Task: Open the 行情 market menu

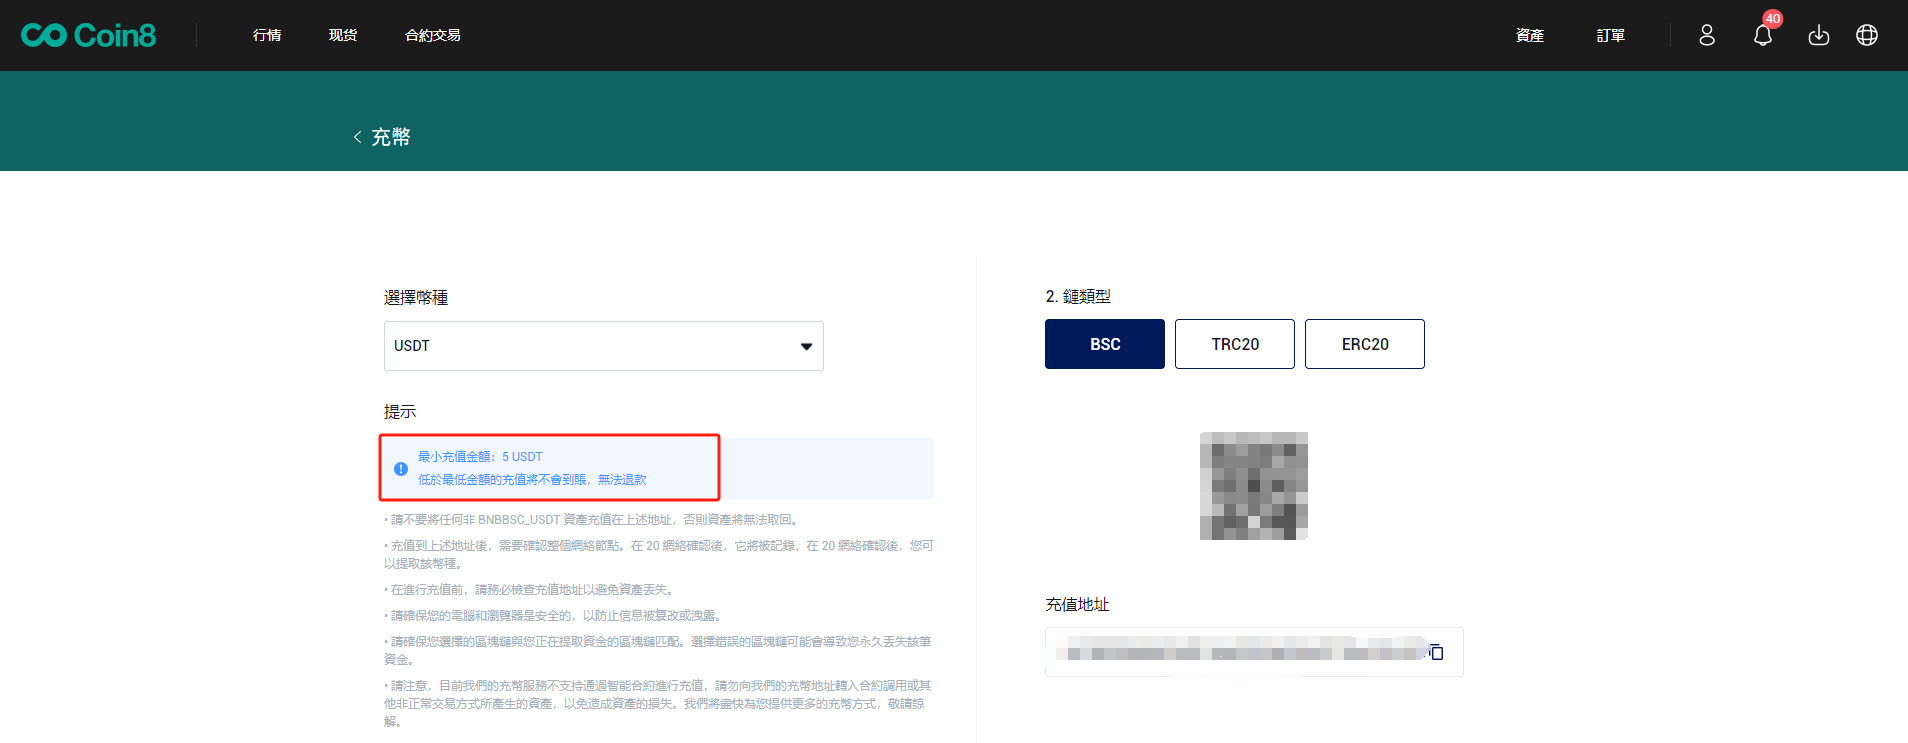Action: [x=267, y=35]
